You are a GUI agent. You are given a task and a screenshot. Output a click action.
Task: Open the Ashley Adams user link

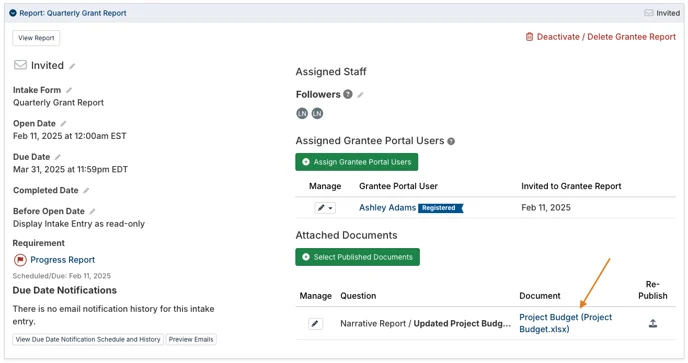point(387,208)
